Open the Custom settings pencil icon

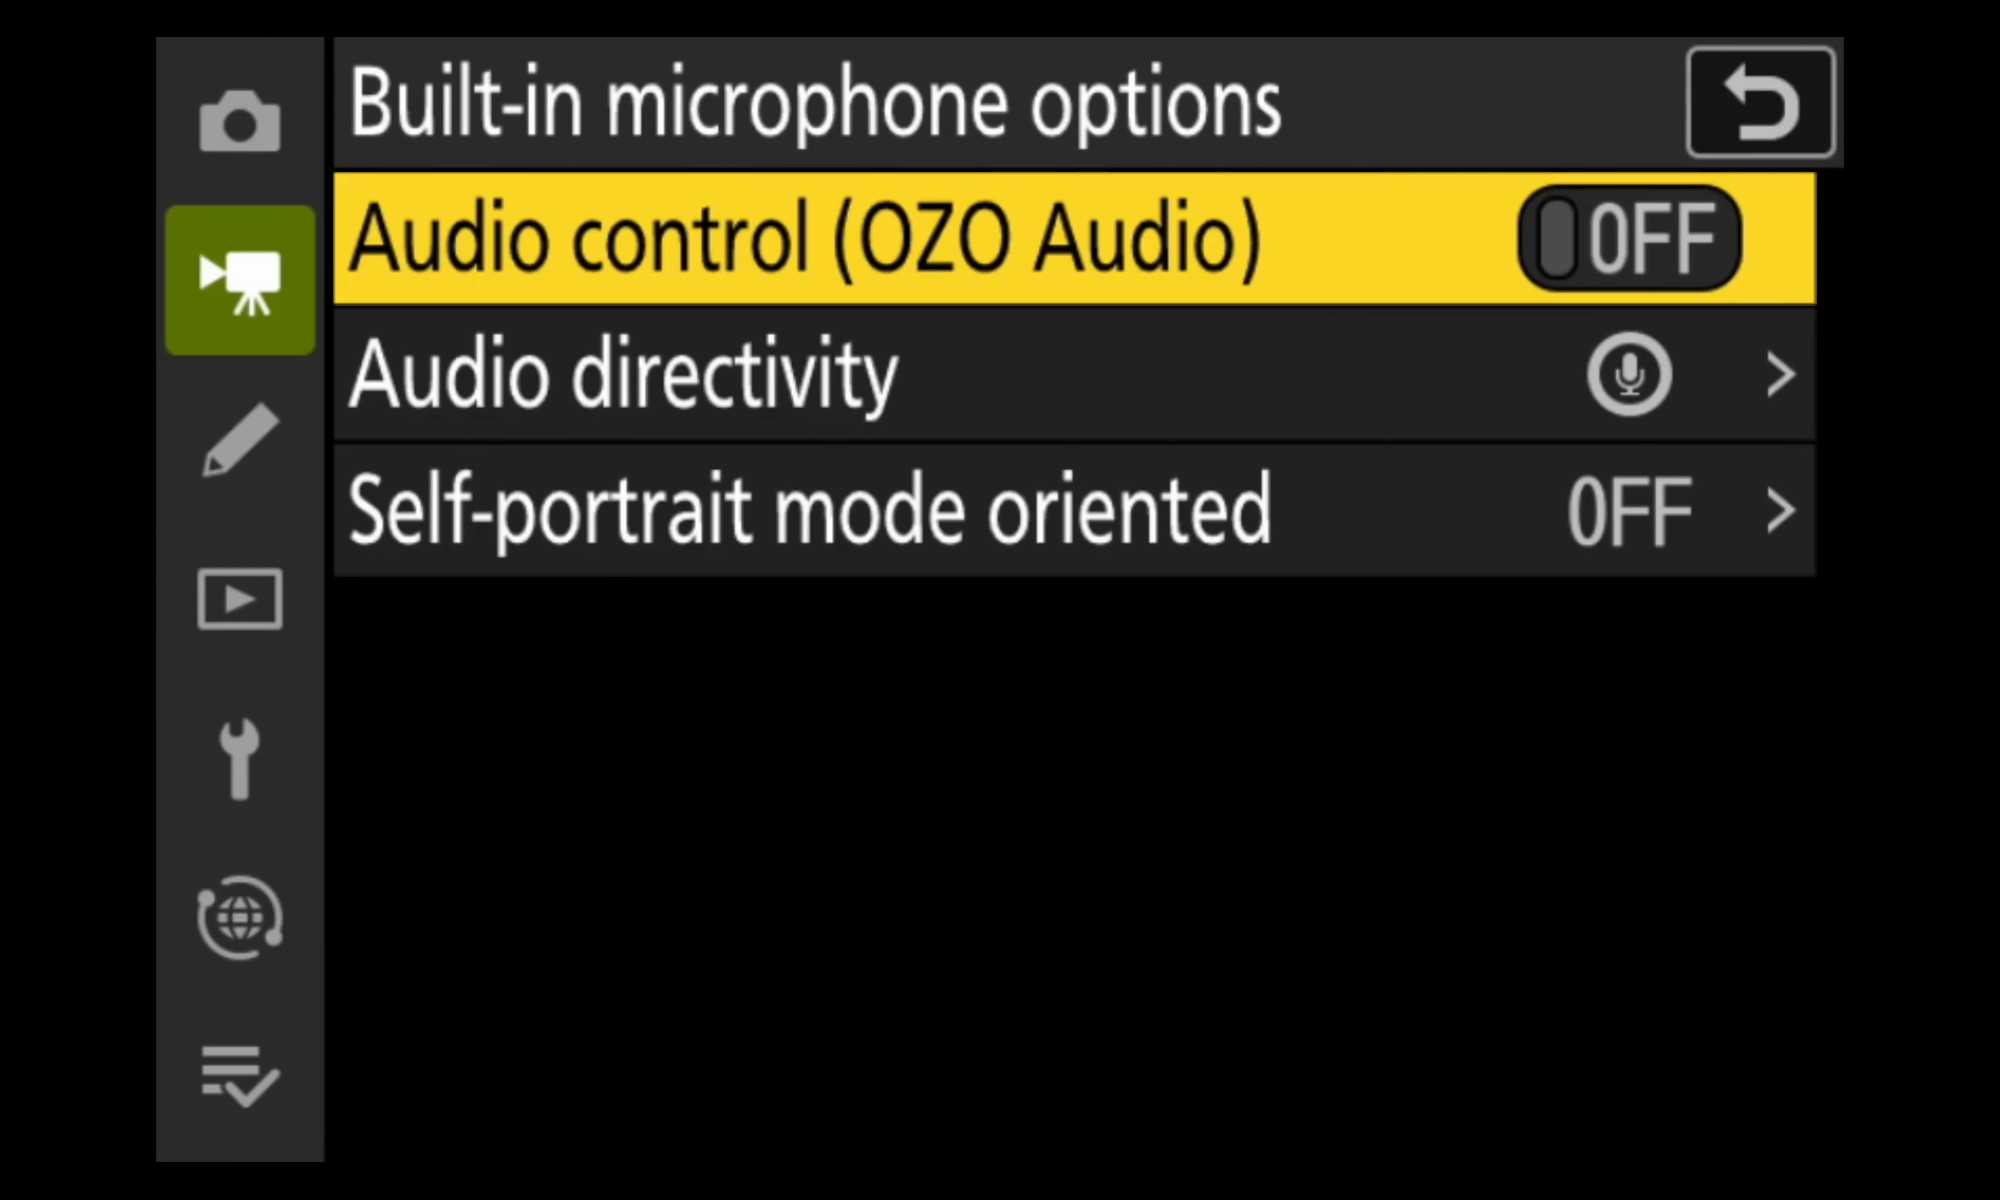coord(240,440)
